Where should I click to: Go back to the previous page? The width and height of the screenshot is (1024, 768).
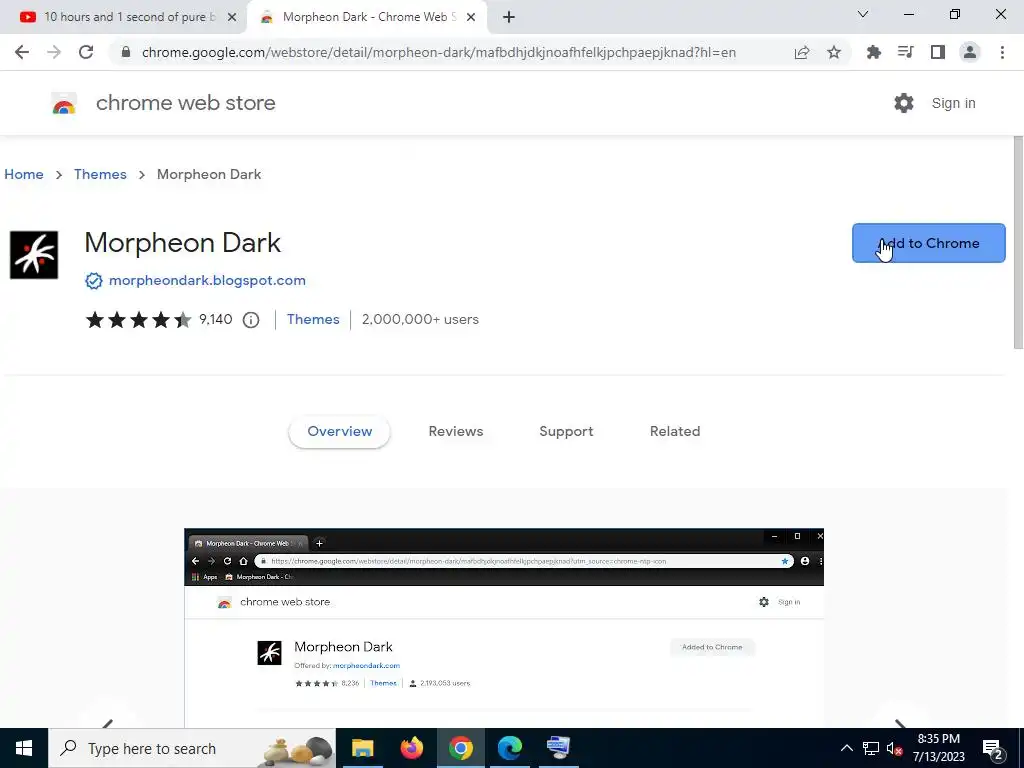coord(22,52)
